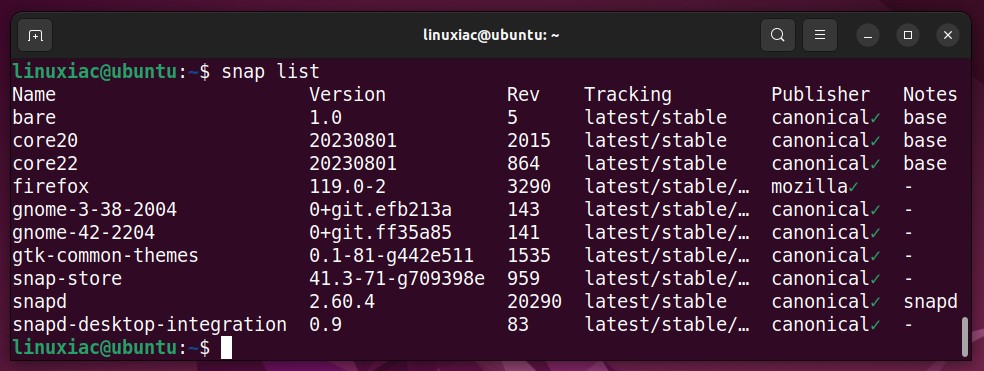Click the firefox snap name

[50, 186]
